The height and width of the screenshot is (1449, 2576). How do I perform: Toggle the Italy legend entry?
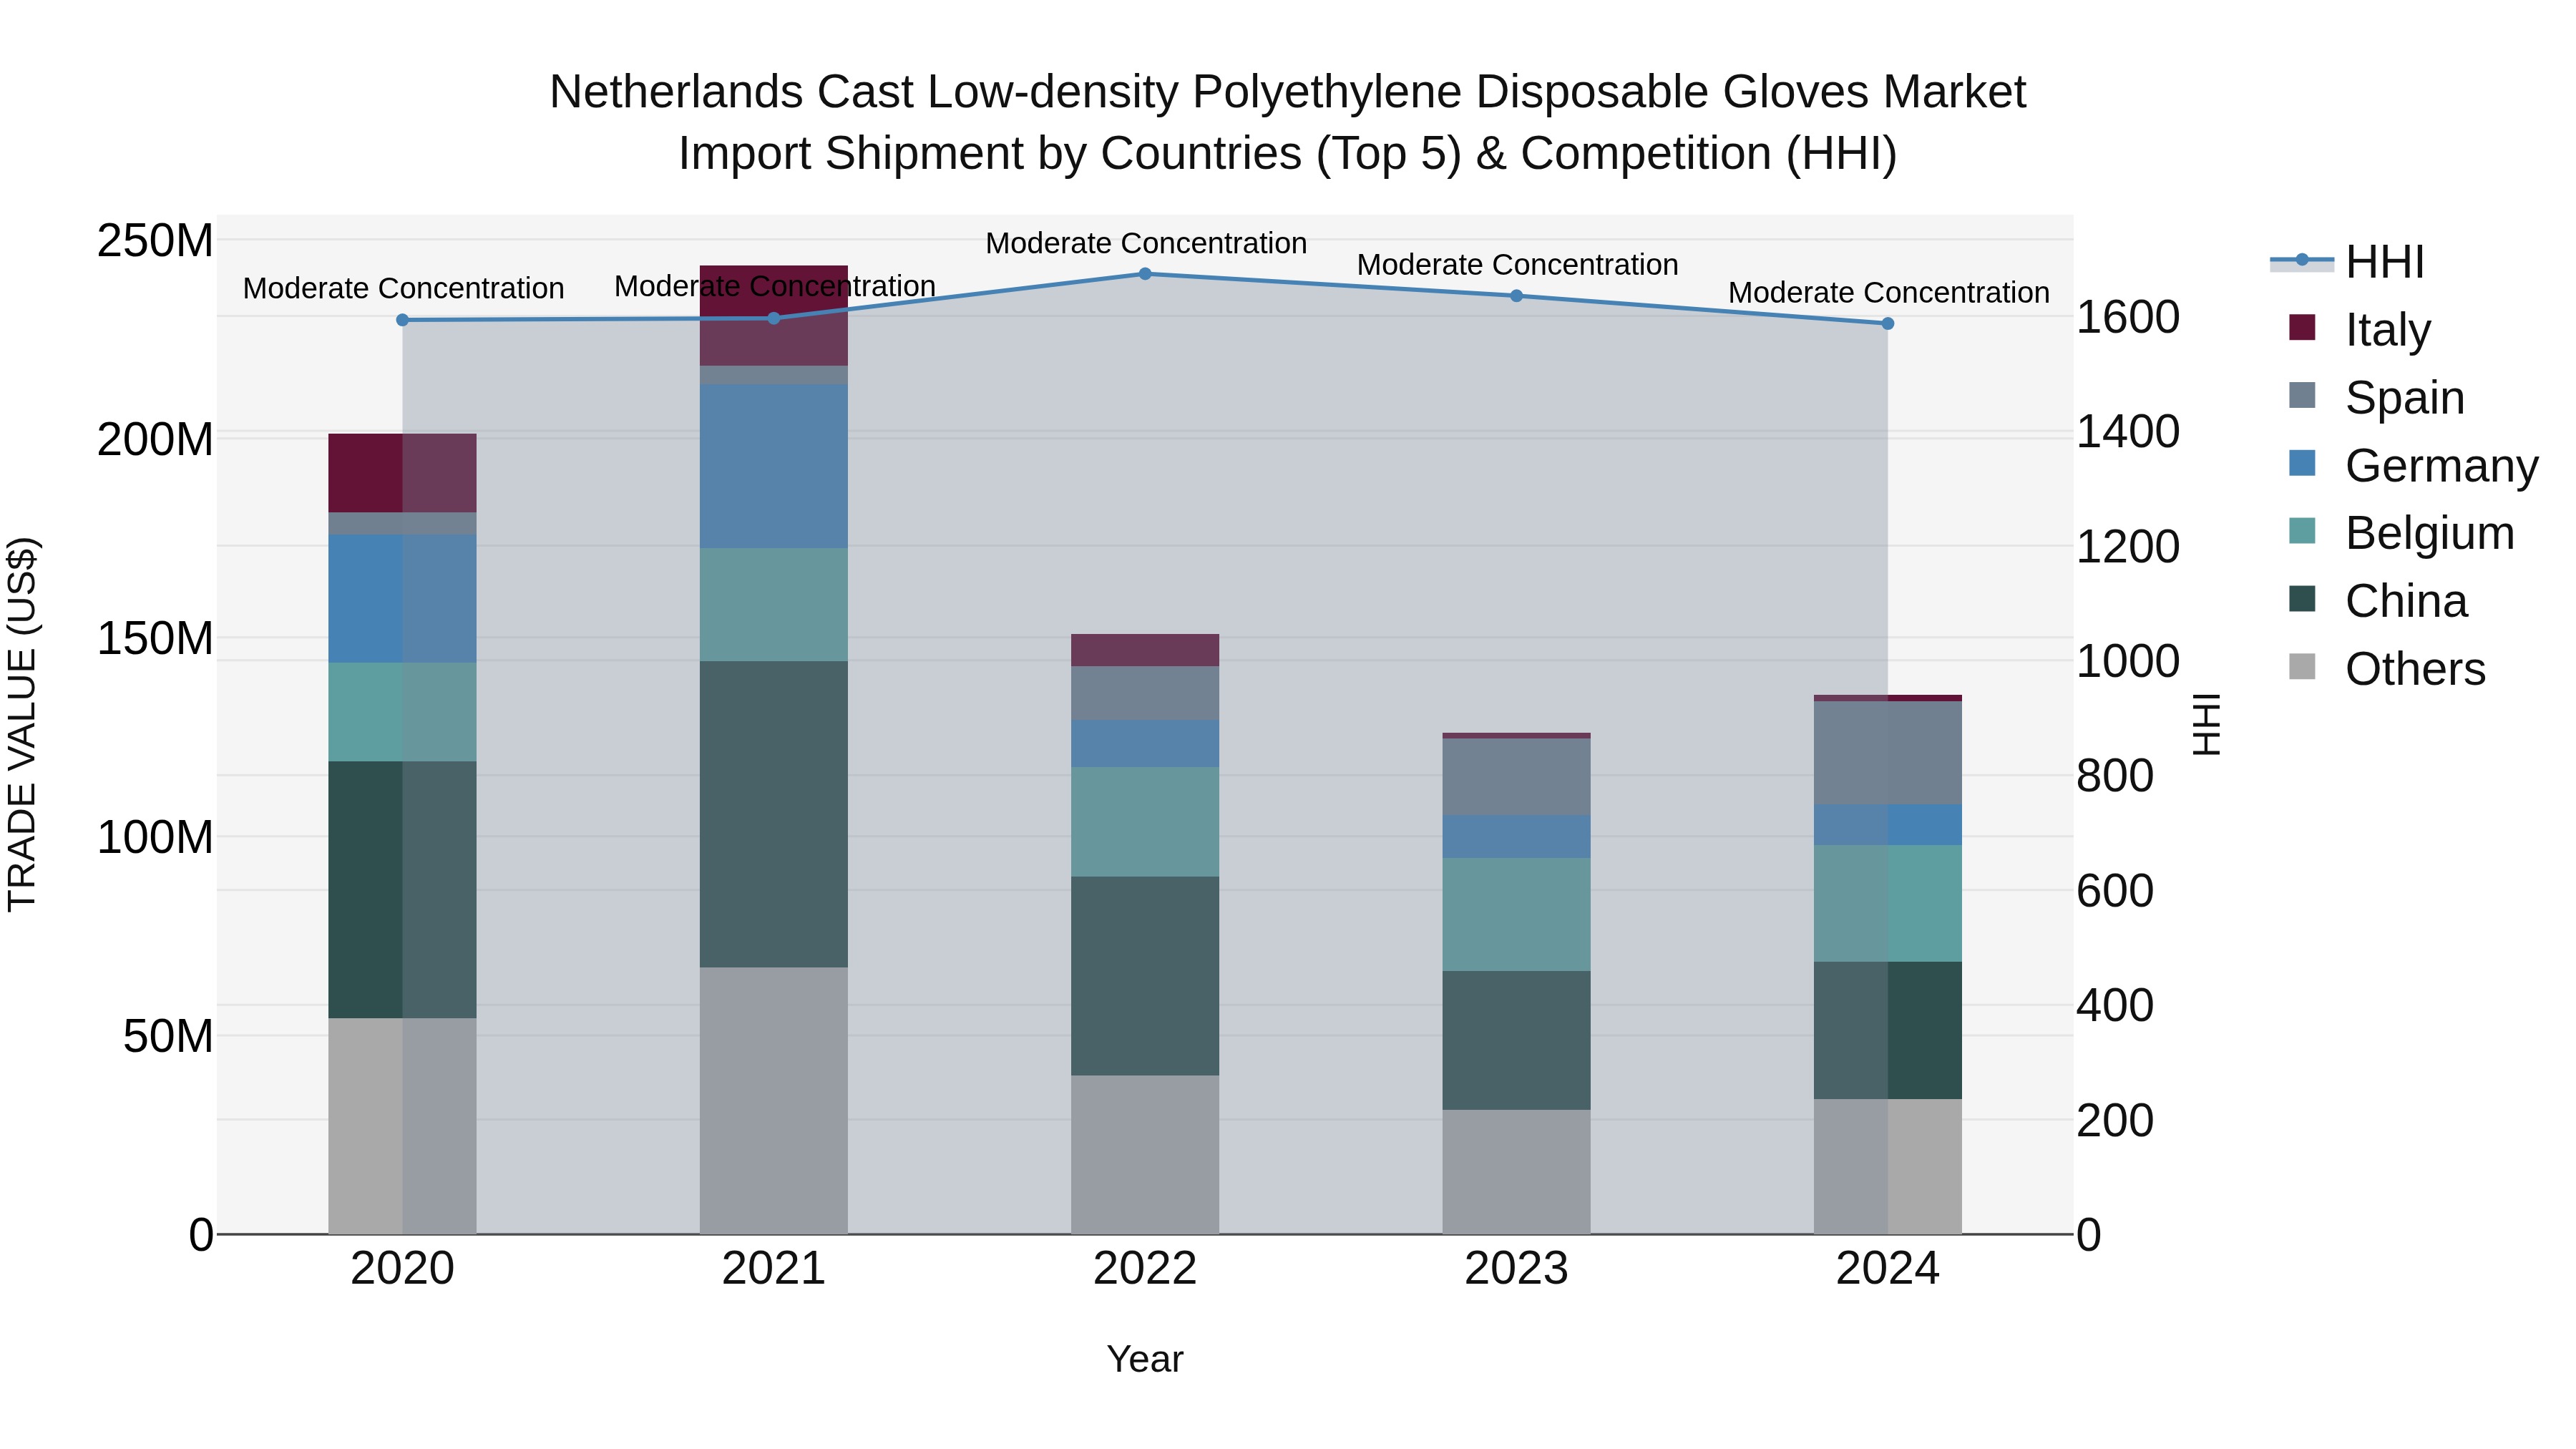(2359, 330)
